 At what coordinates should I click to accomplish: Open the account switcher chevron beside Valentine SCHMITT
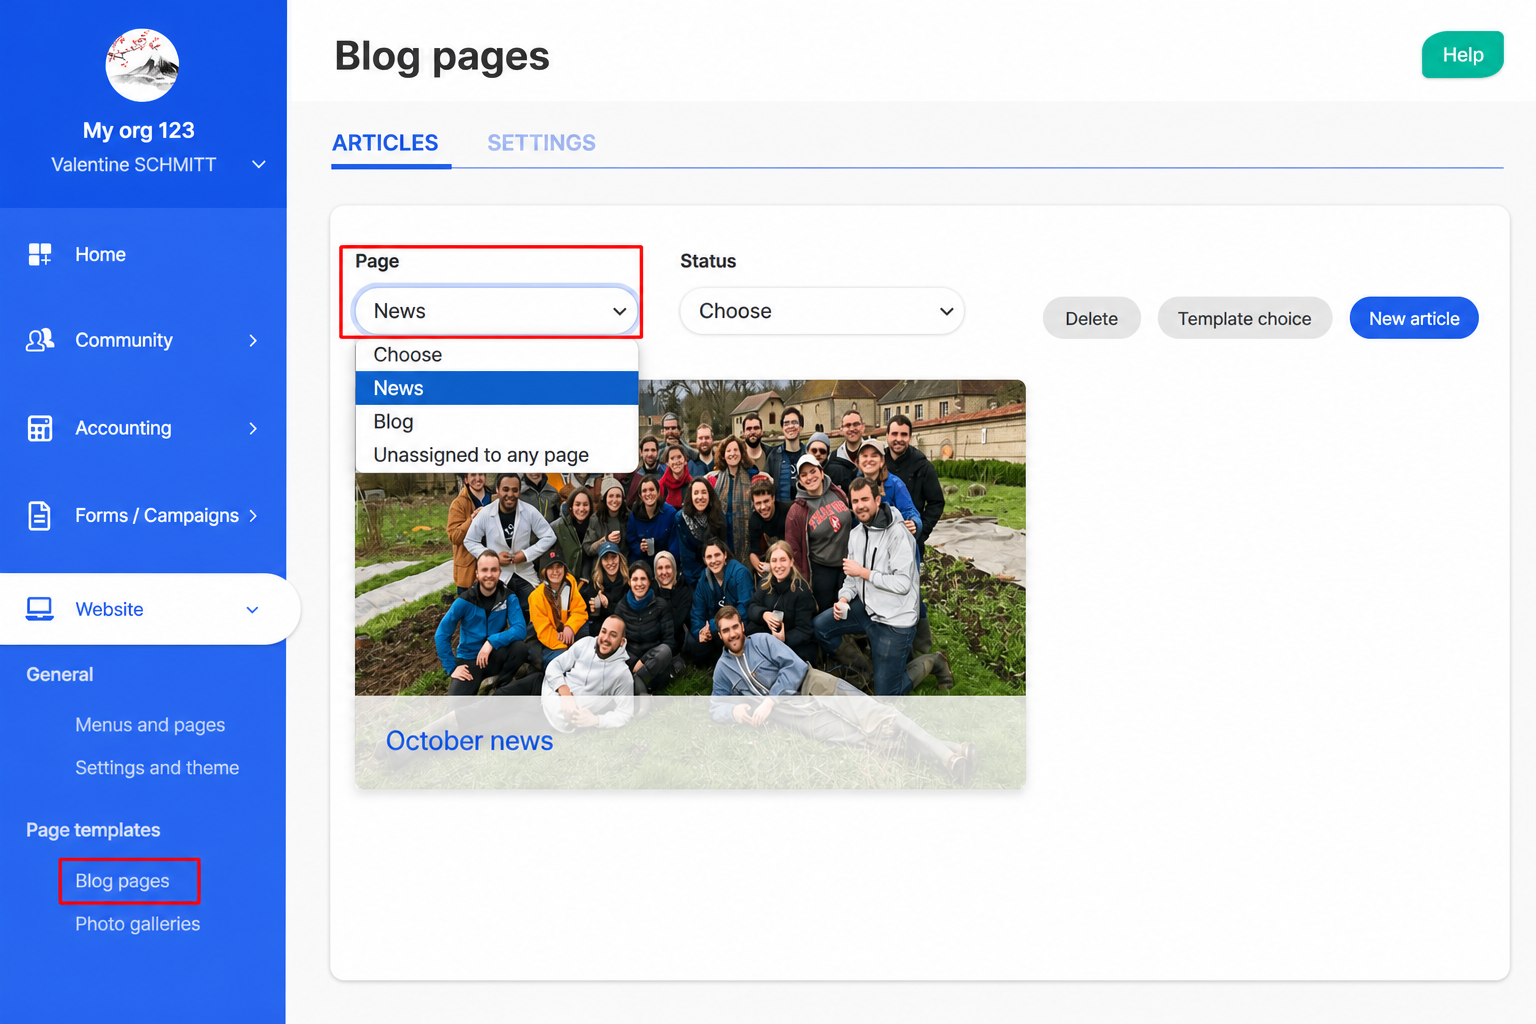(258, 164)
